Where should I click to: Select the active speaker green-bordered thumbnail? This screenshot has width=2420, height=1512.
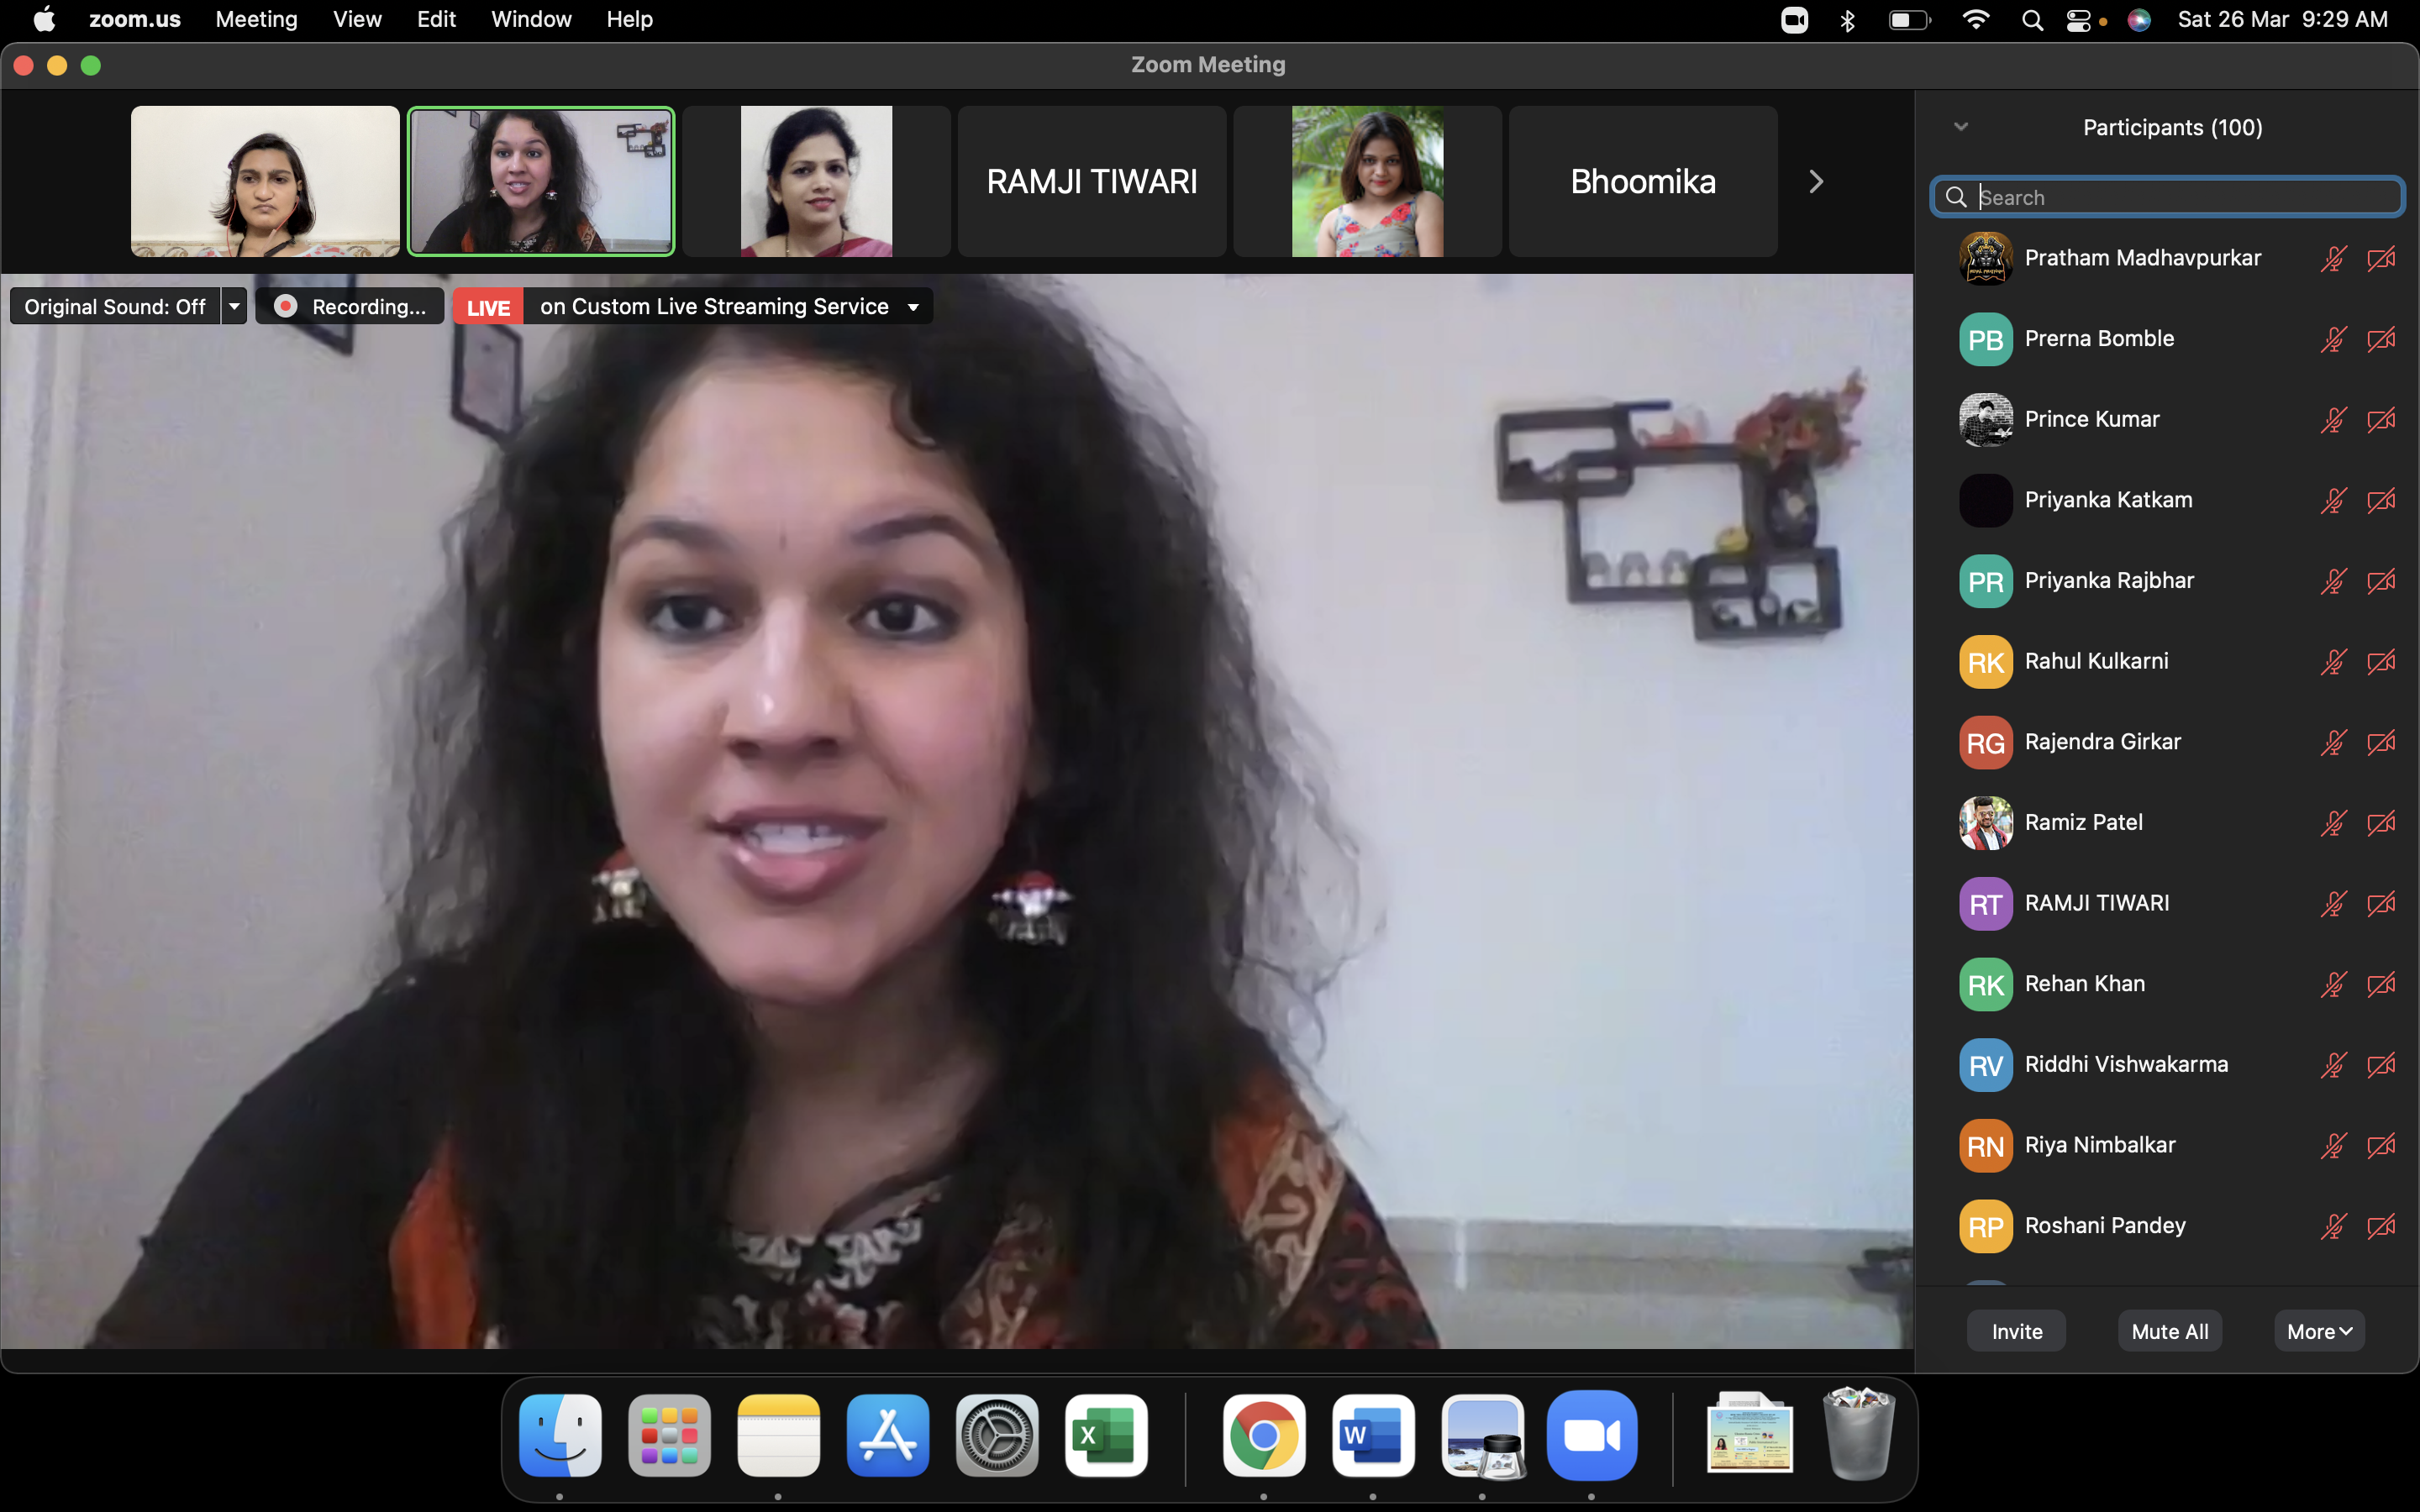pos(541,182)
